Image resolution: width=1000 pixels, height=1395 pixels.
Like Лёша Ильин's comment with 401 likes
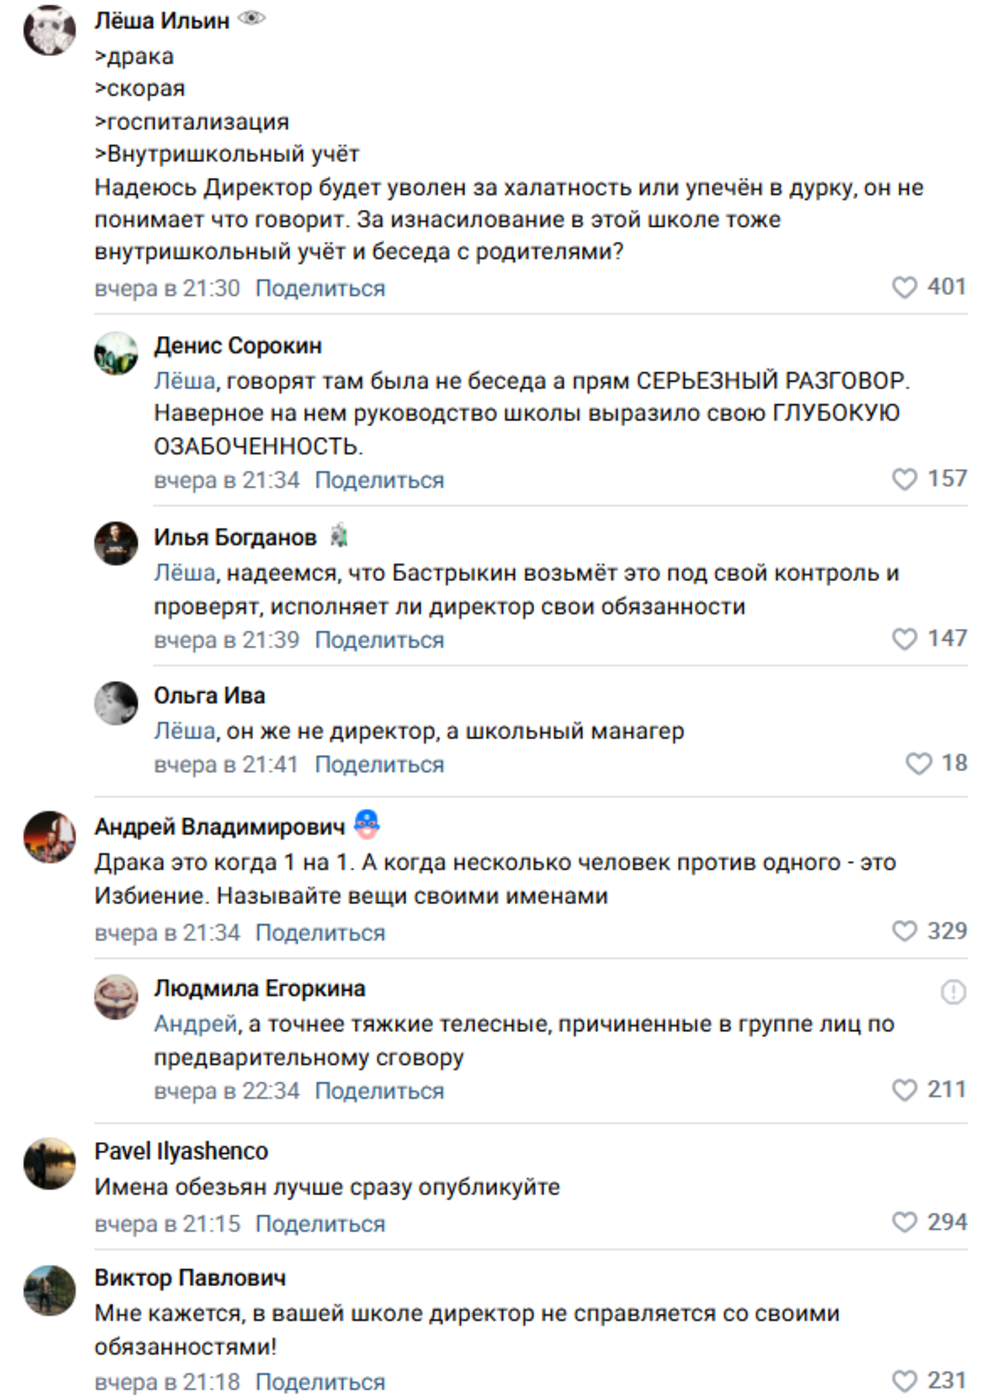tap(904, 288)
